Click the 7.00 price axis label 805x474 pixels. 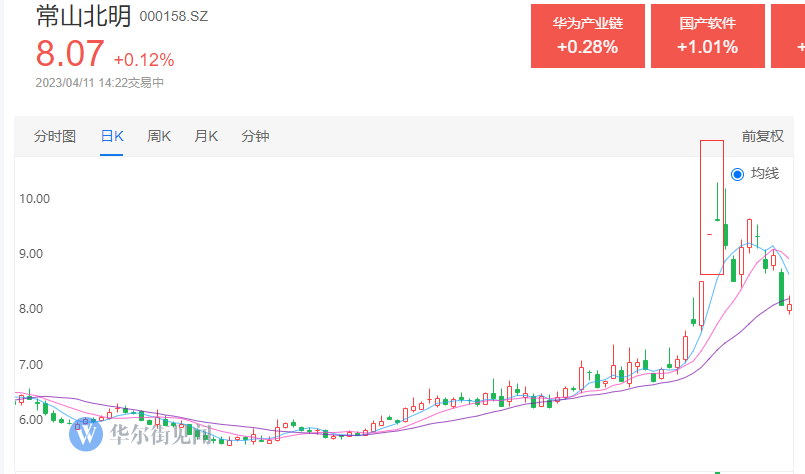(x=31, y=365)
